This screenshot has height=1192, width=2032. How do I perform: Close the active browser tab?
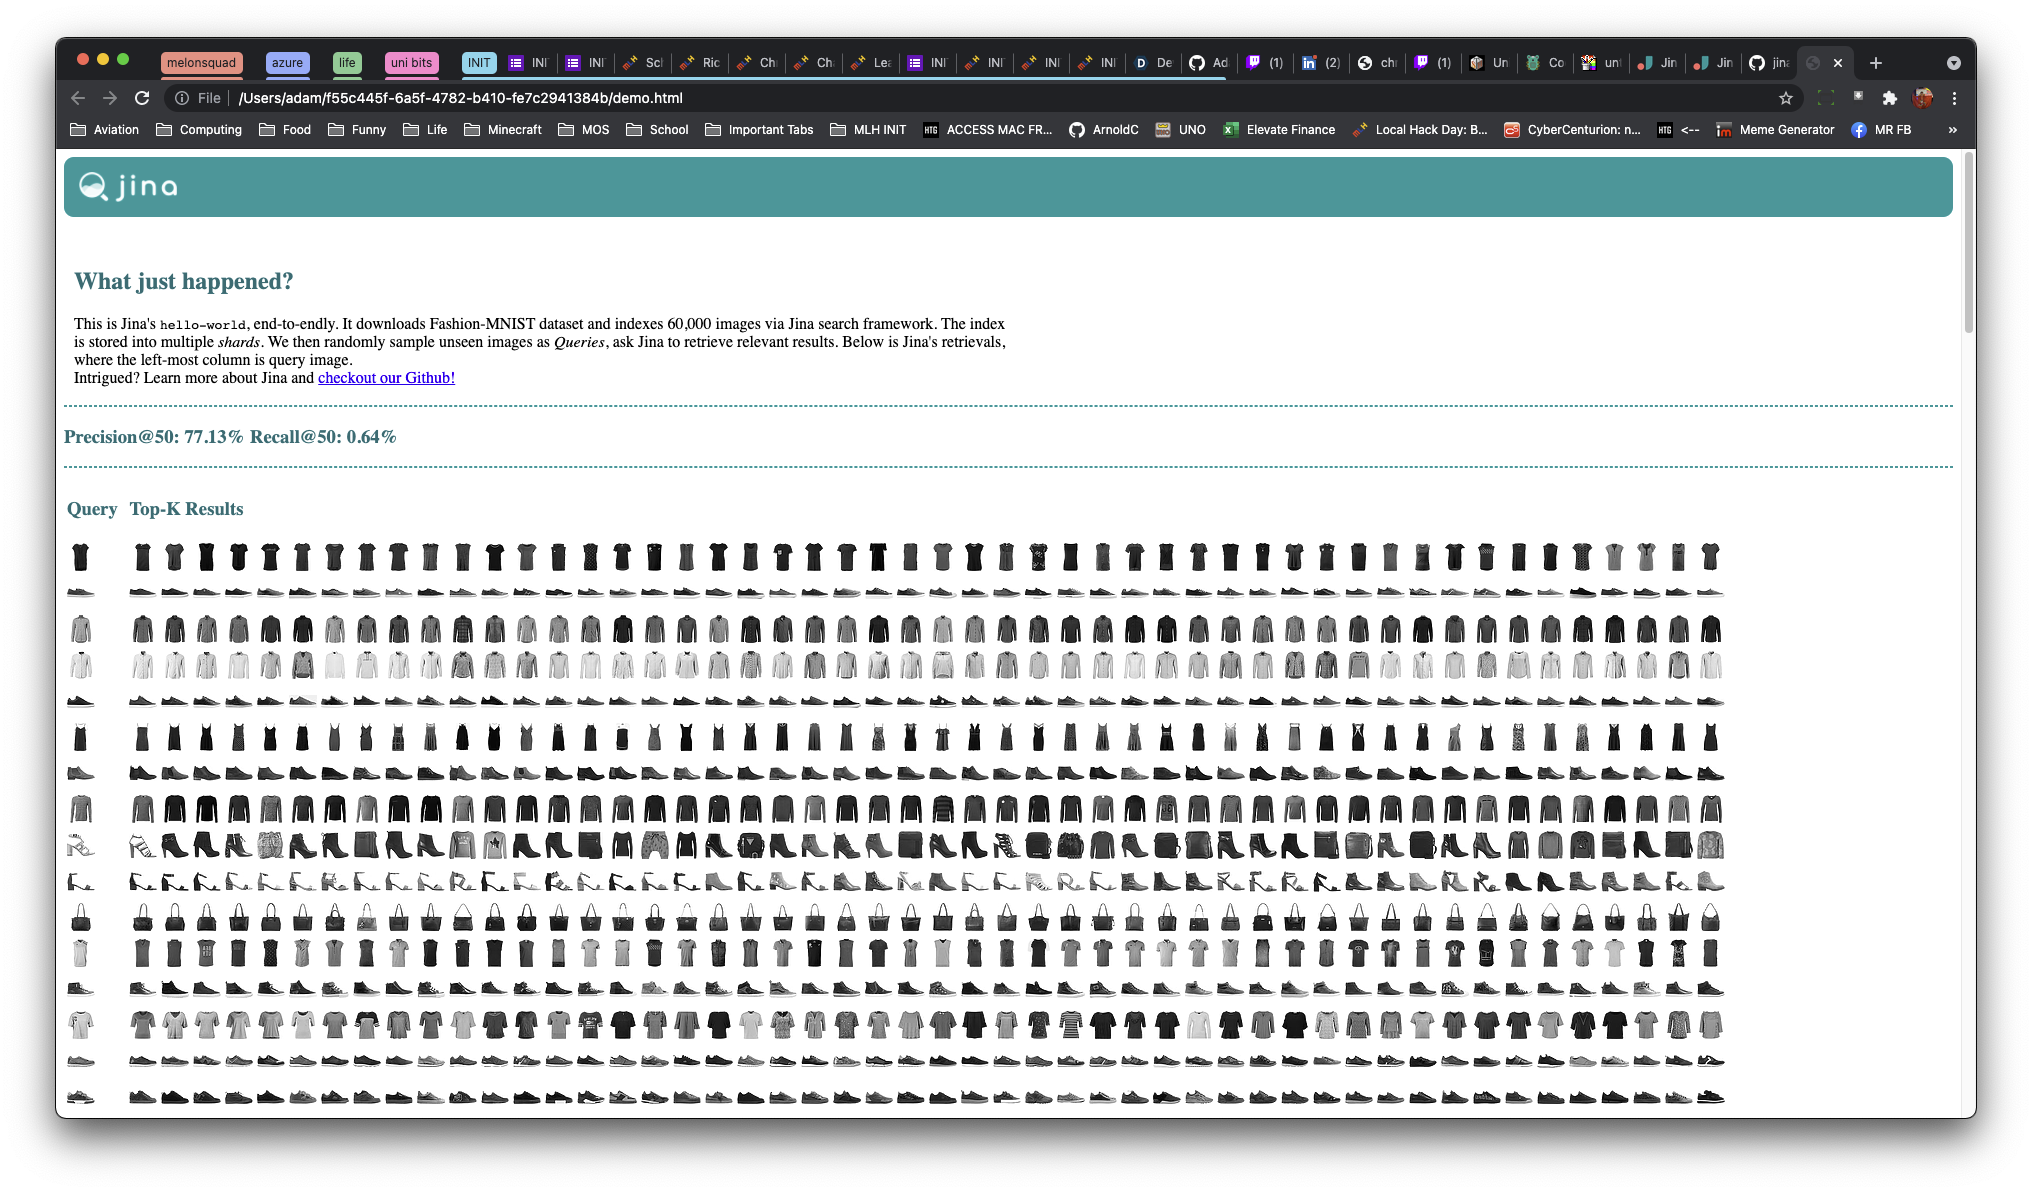tap(1837, 63)
